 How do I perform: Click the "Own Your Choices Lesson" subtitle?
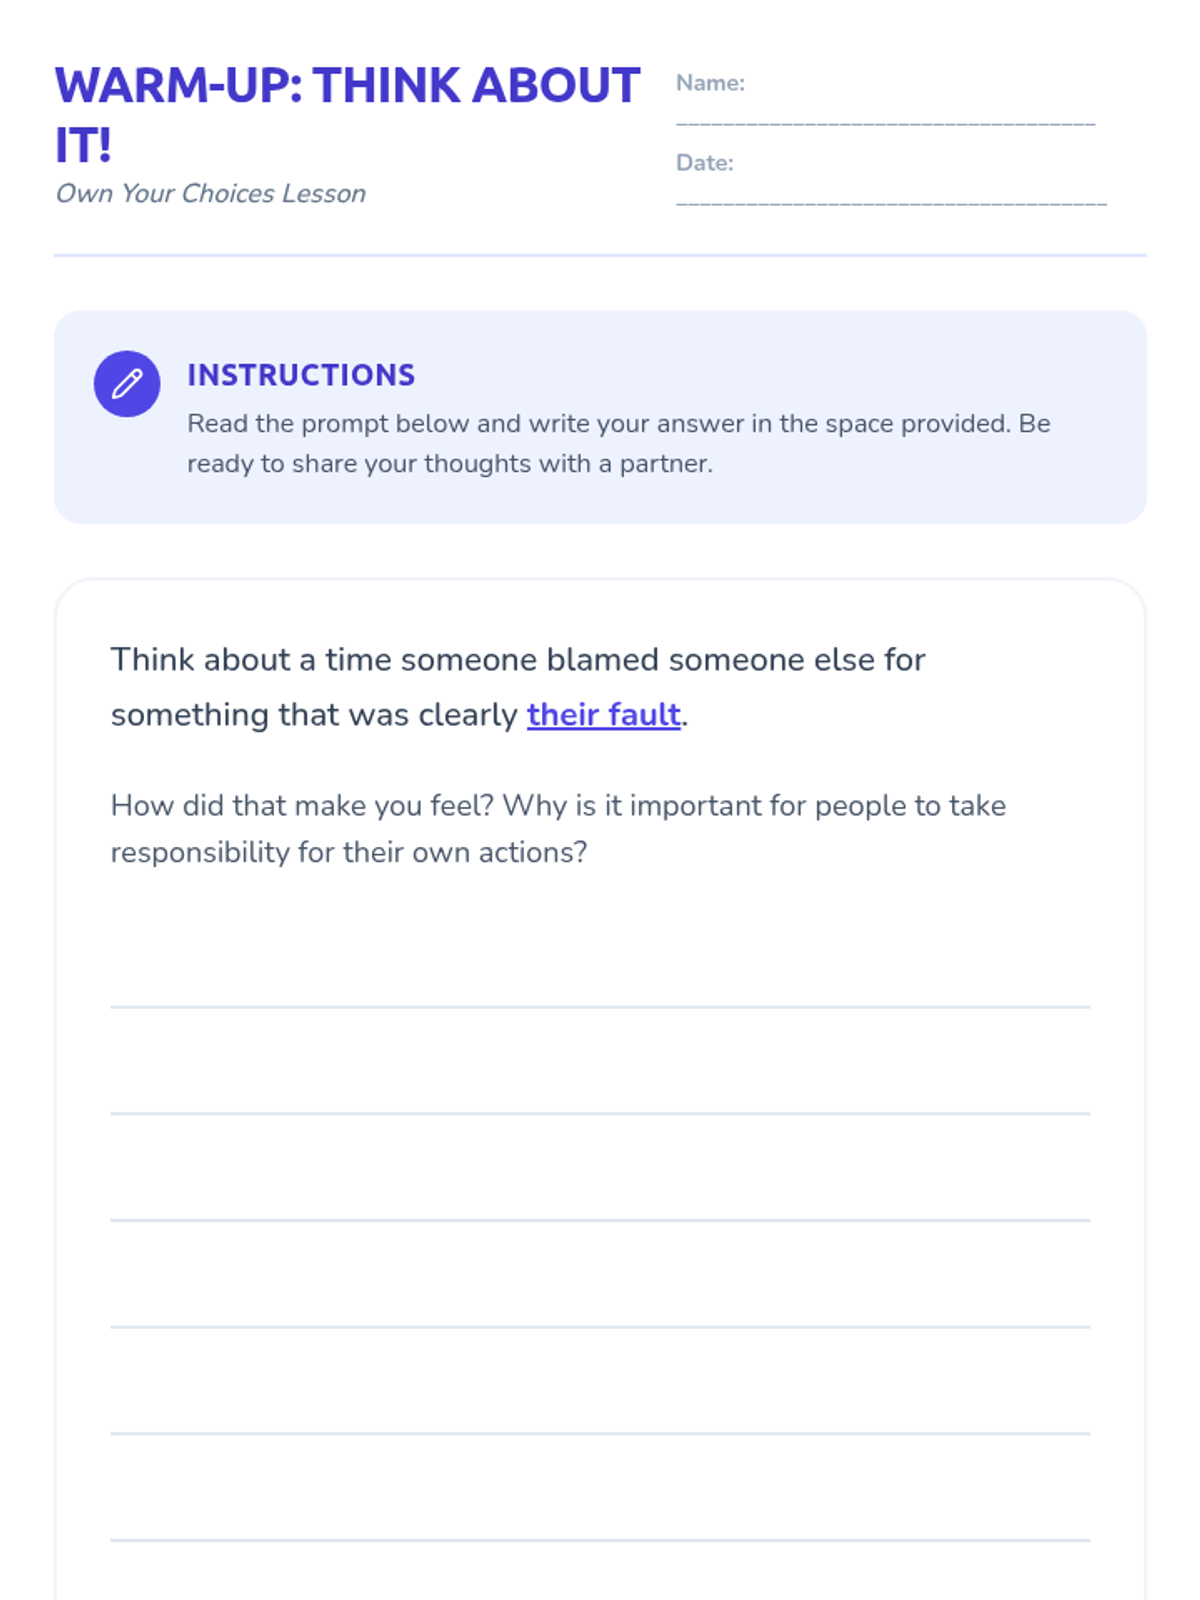[x=211, y=193]
